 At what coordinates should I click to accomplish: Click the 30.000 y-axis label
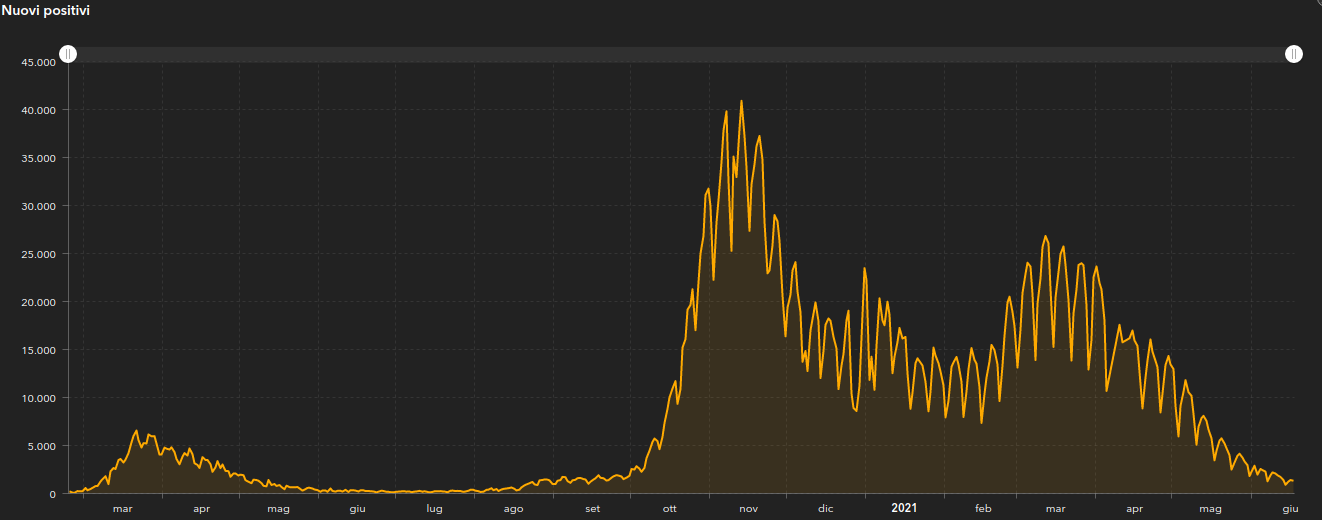38,206
